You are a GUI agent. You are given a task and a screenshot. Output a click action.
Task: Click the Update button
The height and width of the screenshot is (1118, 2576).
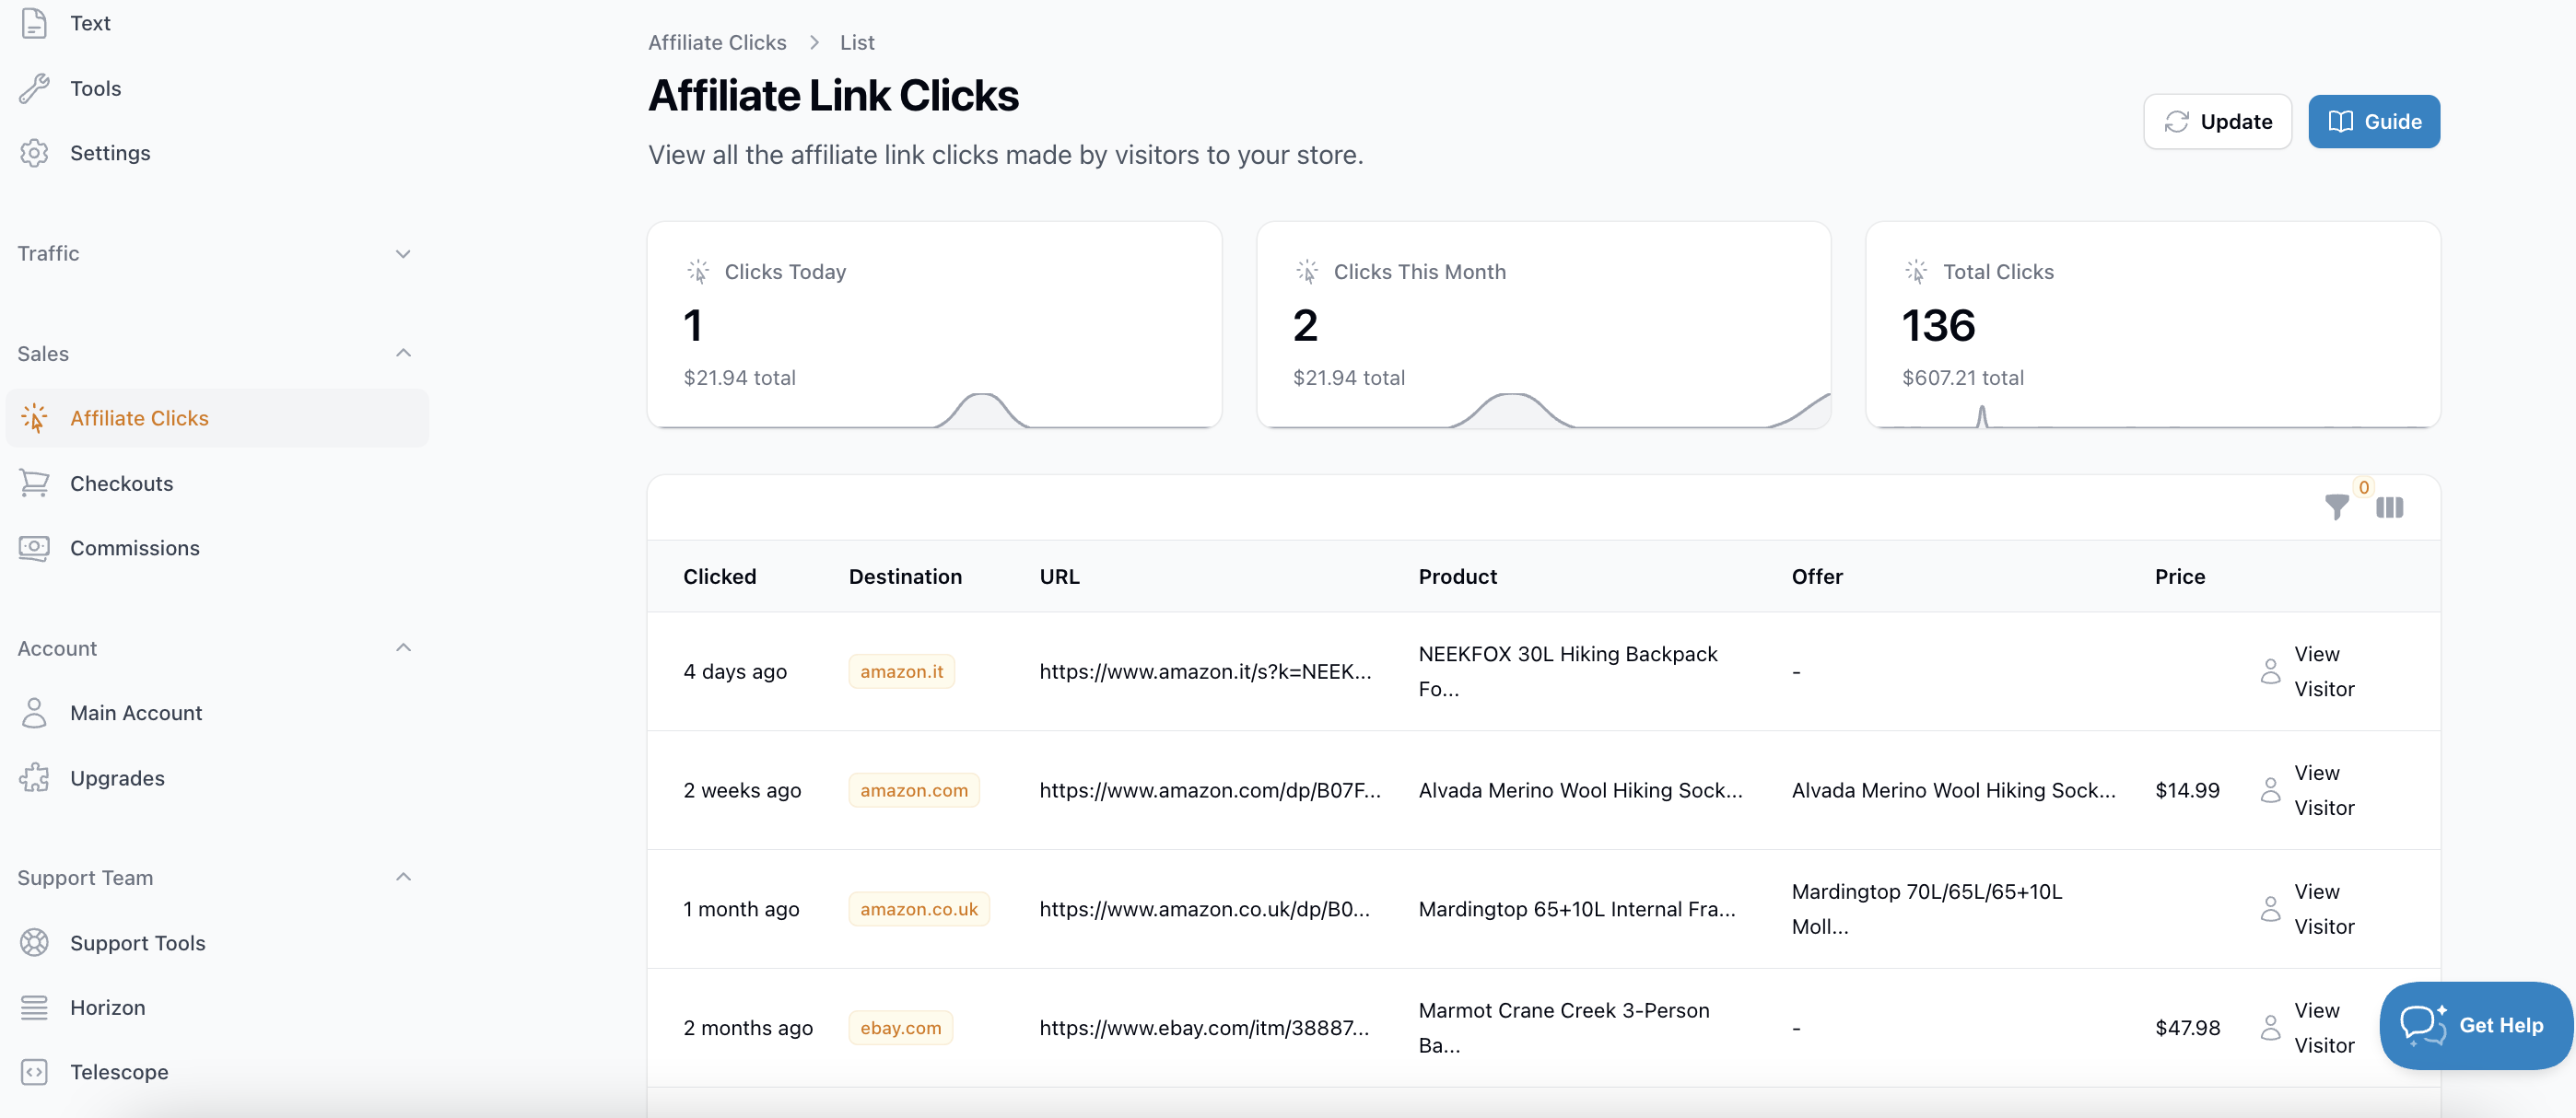[2217, 121]
